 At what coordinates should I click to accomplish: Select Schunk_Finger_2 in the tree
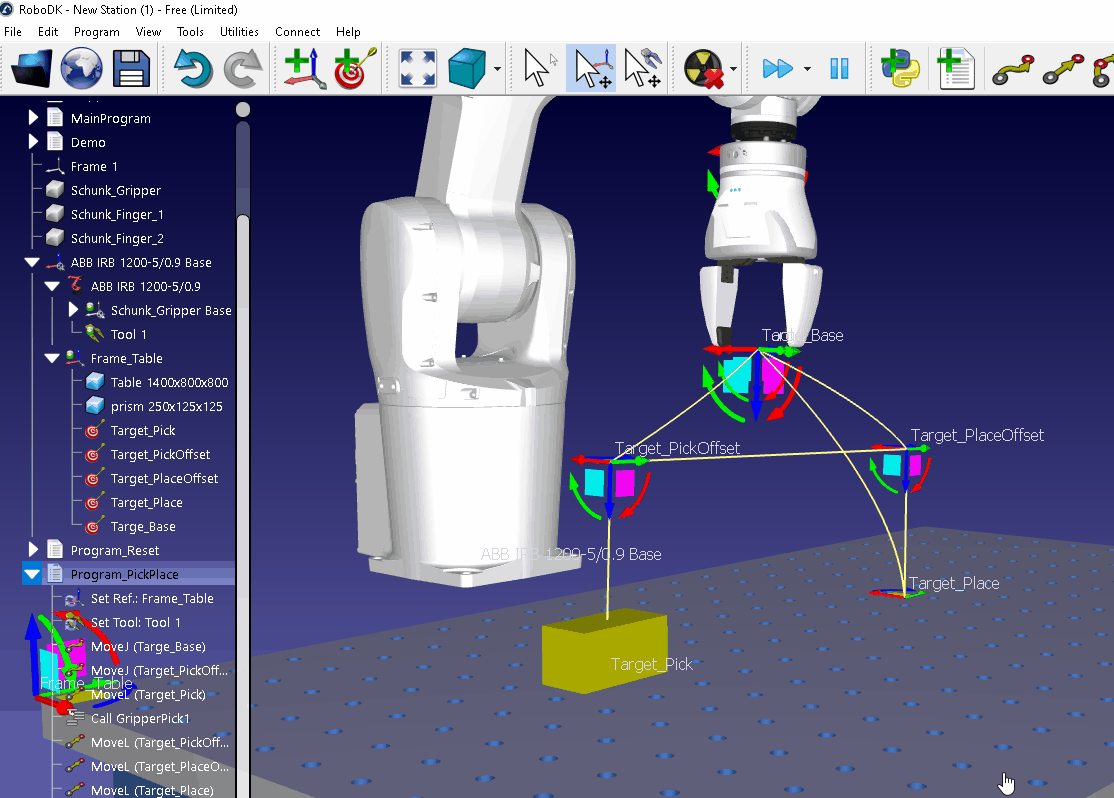[x=117, y=239]
